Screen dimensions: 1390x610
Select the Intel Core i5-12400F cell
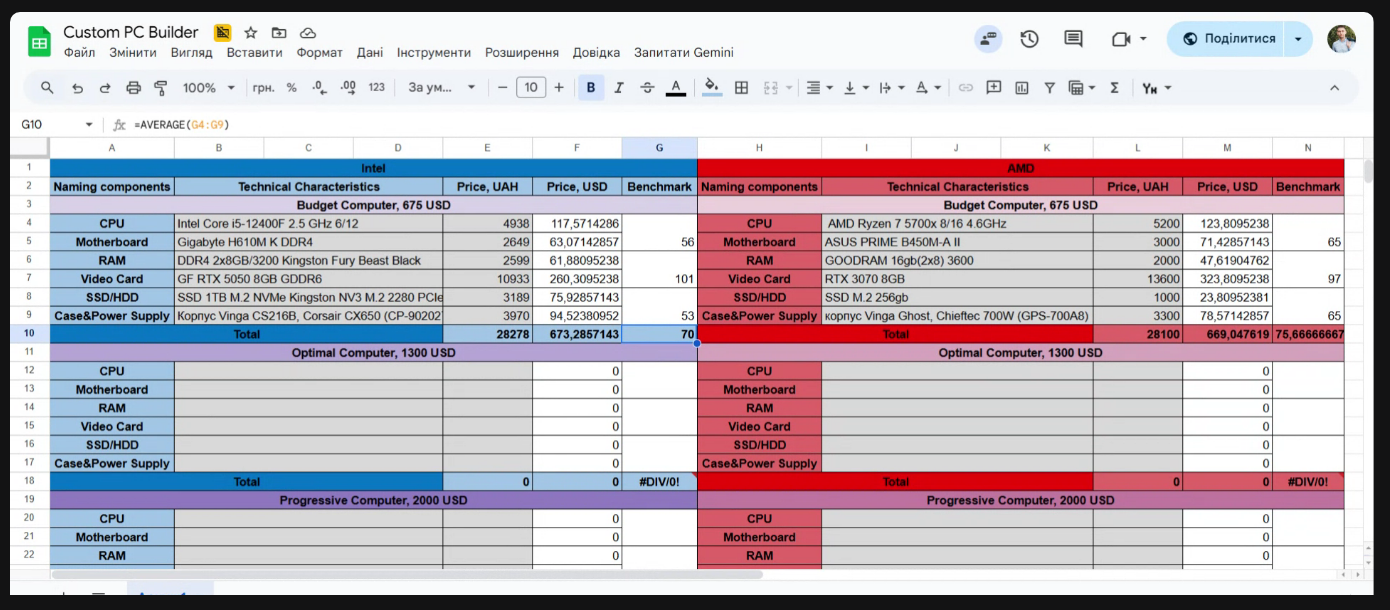[x=308, y=224]
